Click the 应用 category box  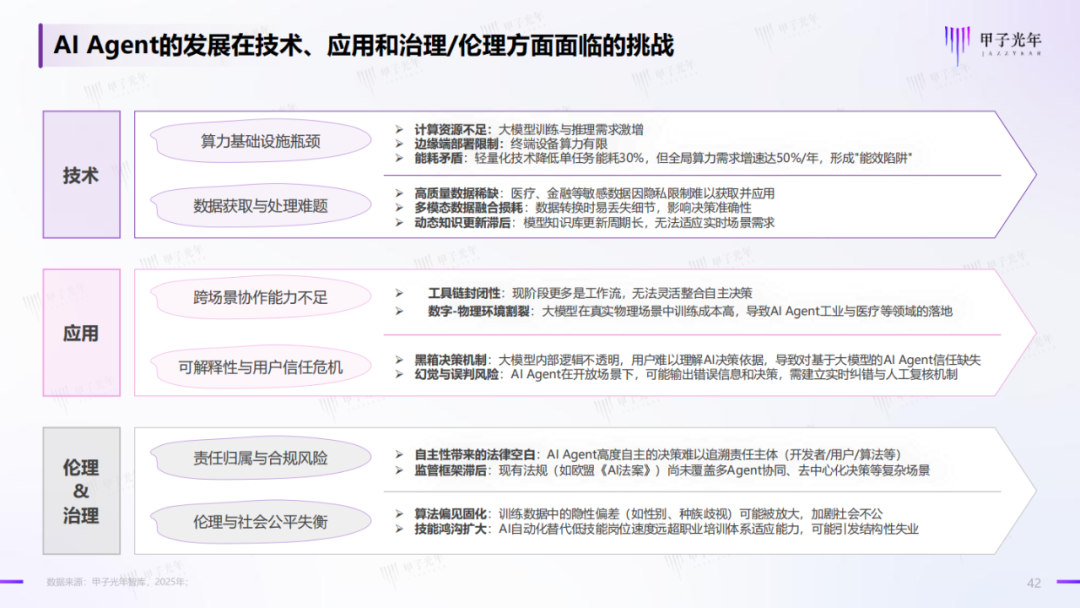coord(81,333)
